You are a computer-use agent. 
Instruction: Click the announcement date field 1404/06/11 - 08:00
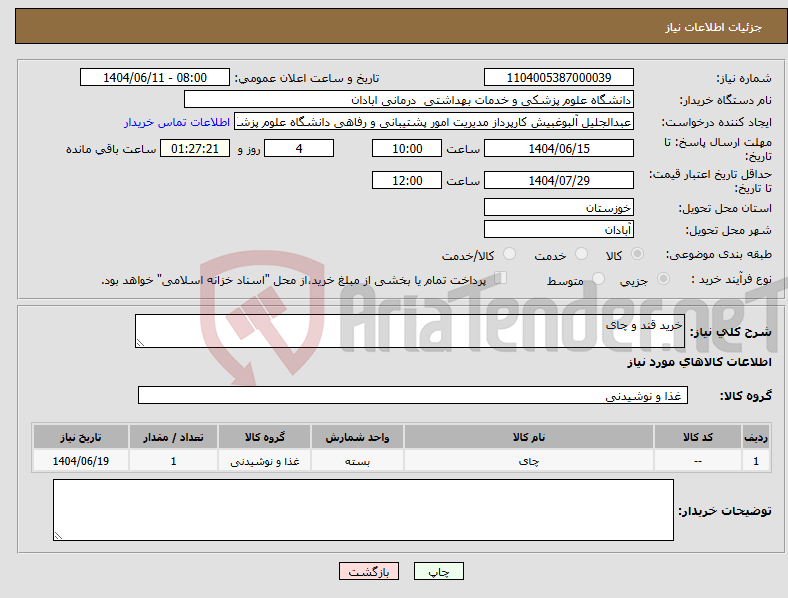155,77
